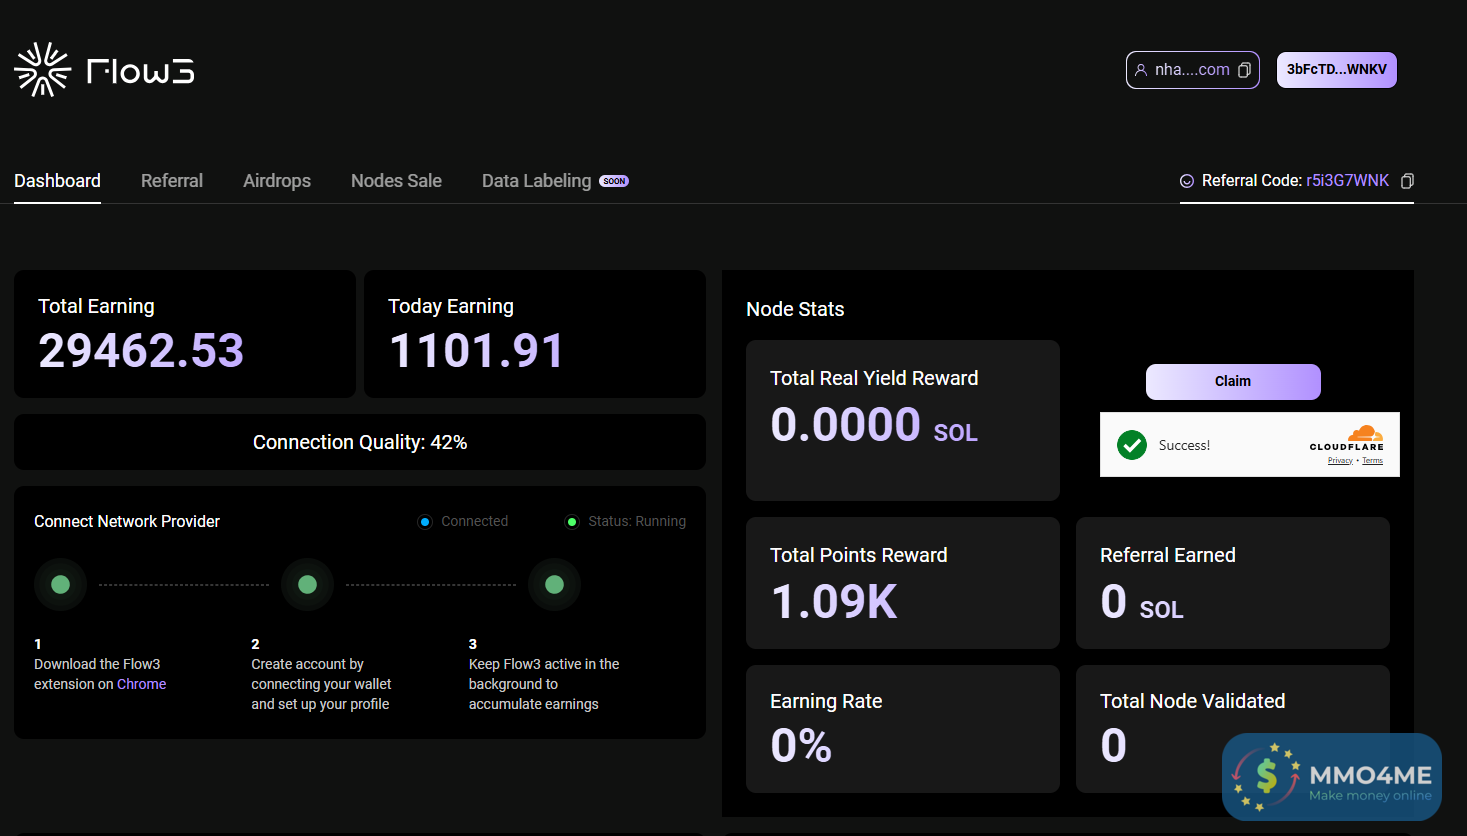1467x836 pixels.
Task: Click the smiley icon beside Referral Code
Action: (1187, 181)
